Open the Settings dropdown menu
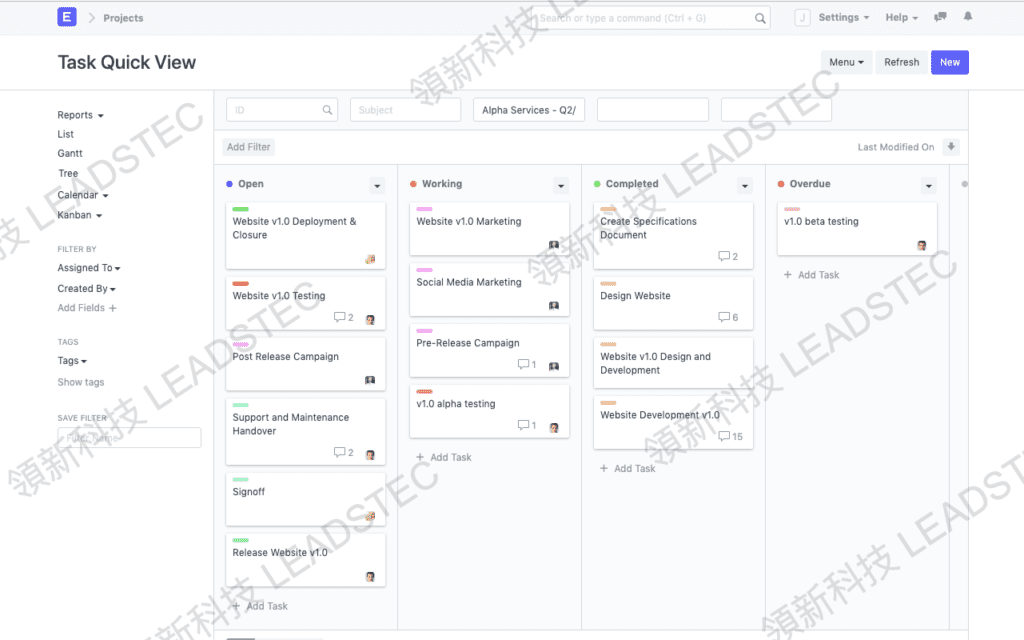1024x640 pixels. click(837, 17)
